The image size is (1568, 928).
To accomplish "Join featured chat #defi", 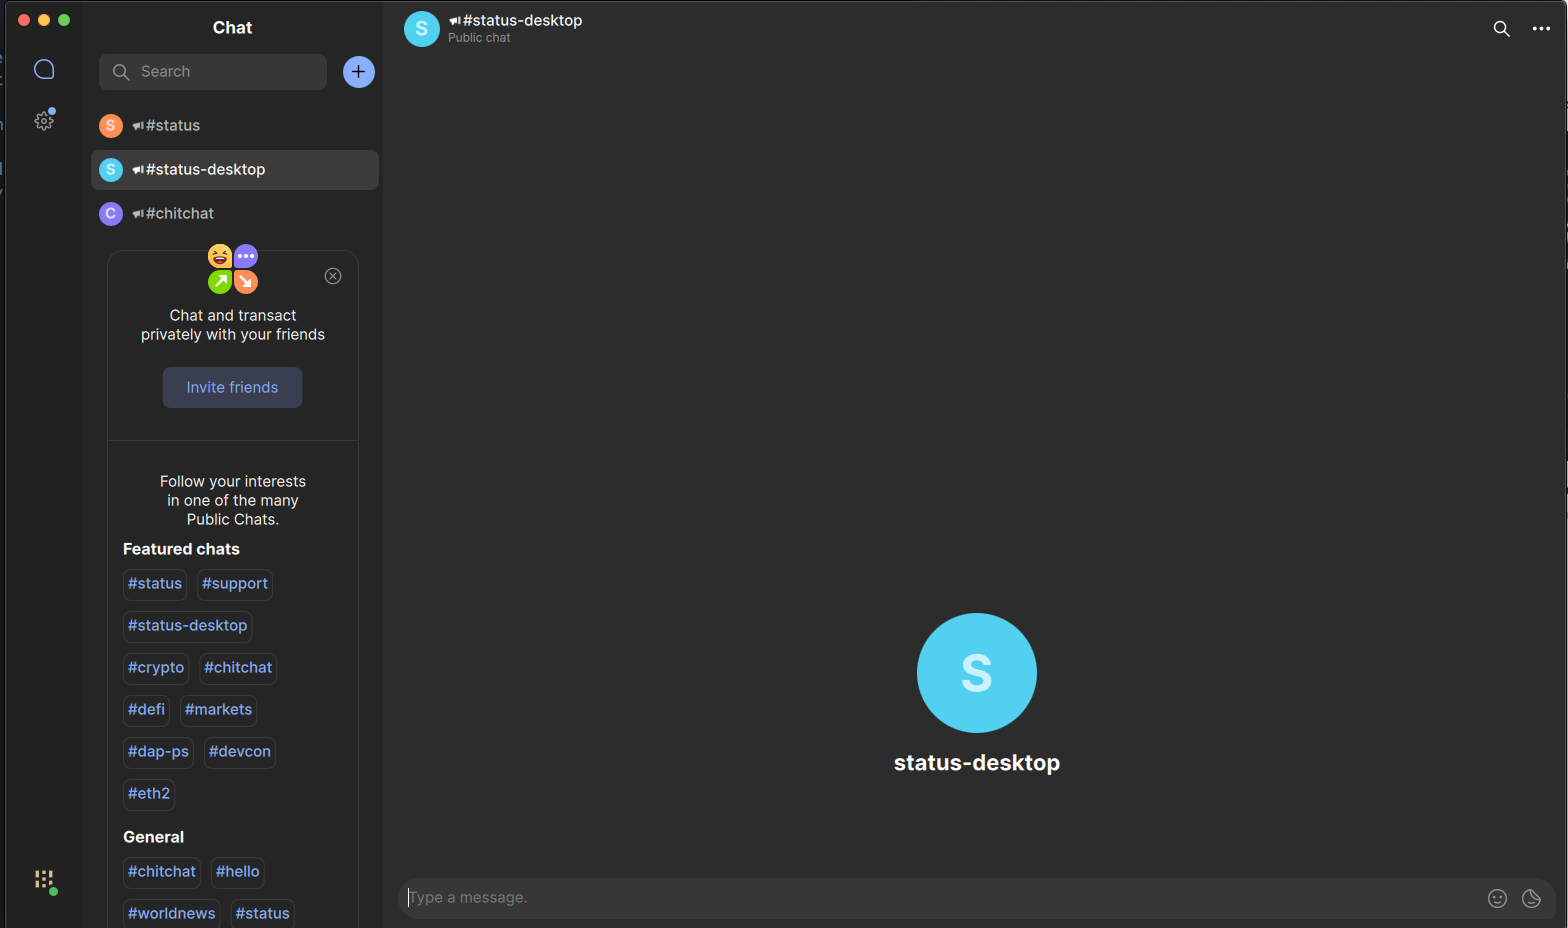I will pos(146,710).
